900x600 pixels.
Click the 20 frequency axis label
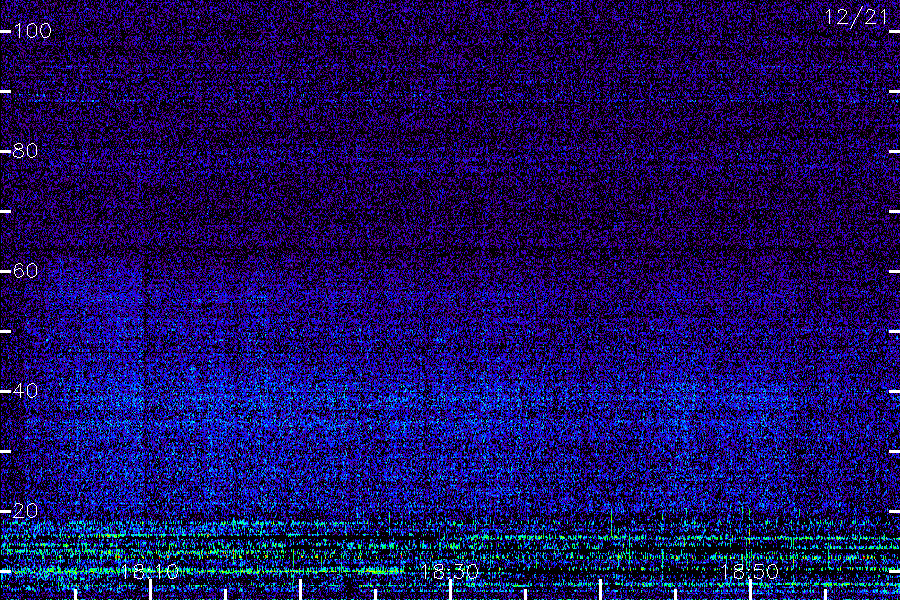pos(26,510)
